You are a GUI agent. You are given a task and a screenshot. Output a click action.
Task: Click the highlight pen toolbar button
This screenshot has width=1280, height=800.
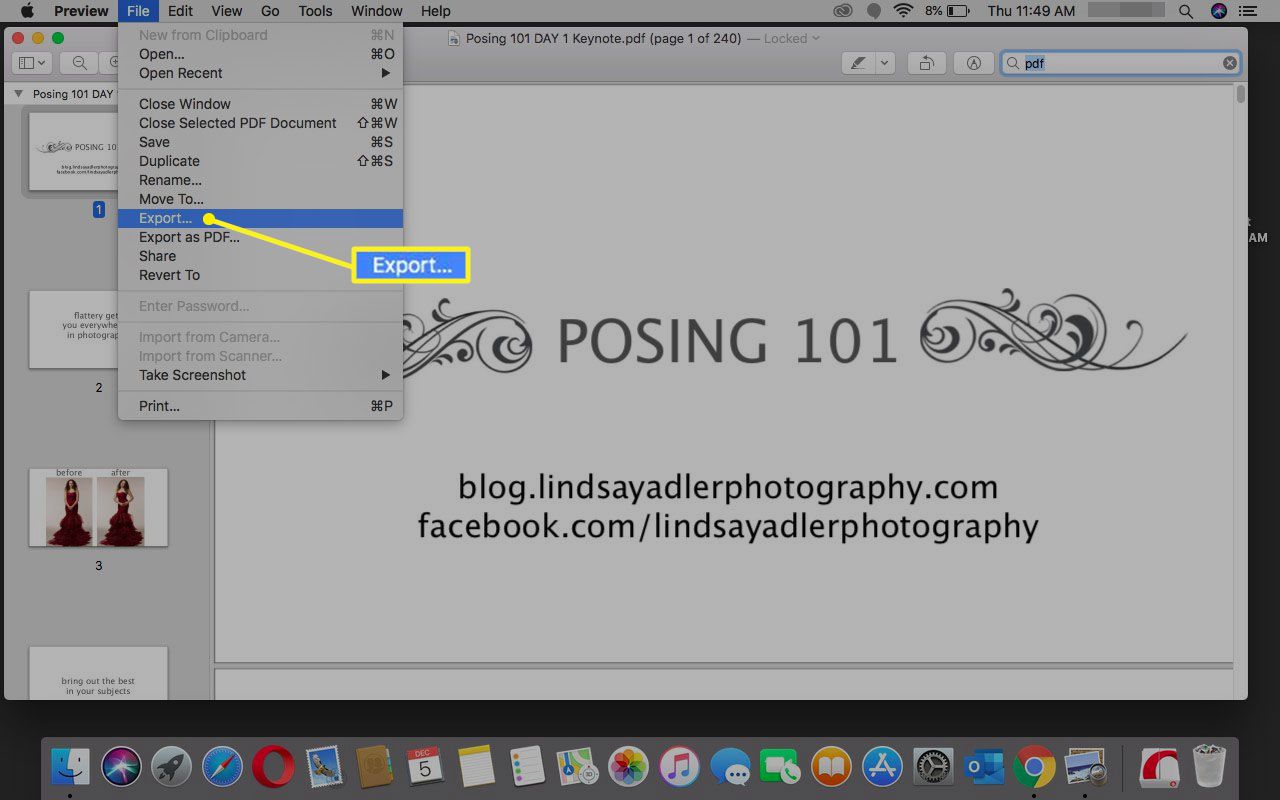coord(859,63)
